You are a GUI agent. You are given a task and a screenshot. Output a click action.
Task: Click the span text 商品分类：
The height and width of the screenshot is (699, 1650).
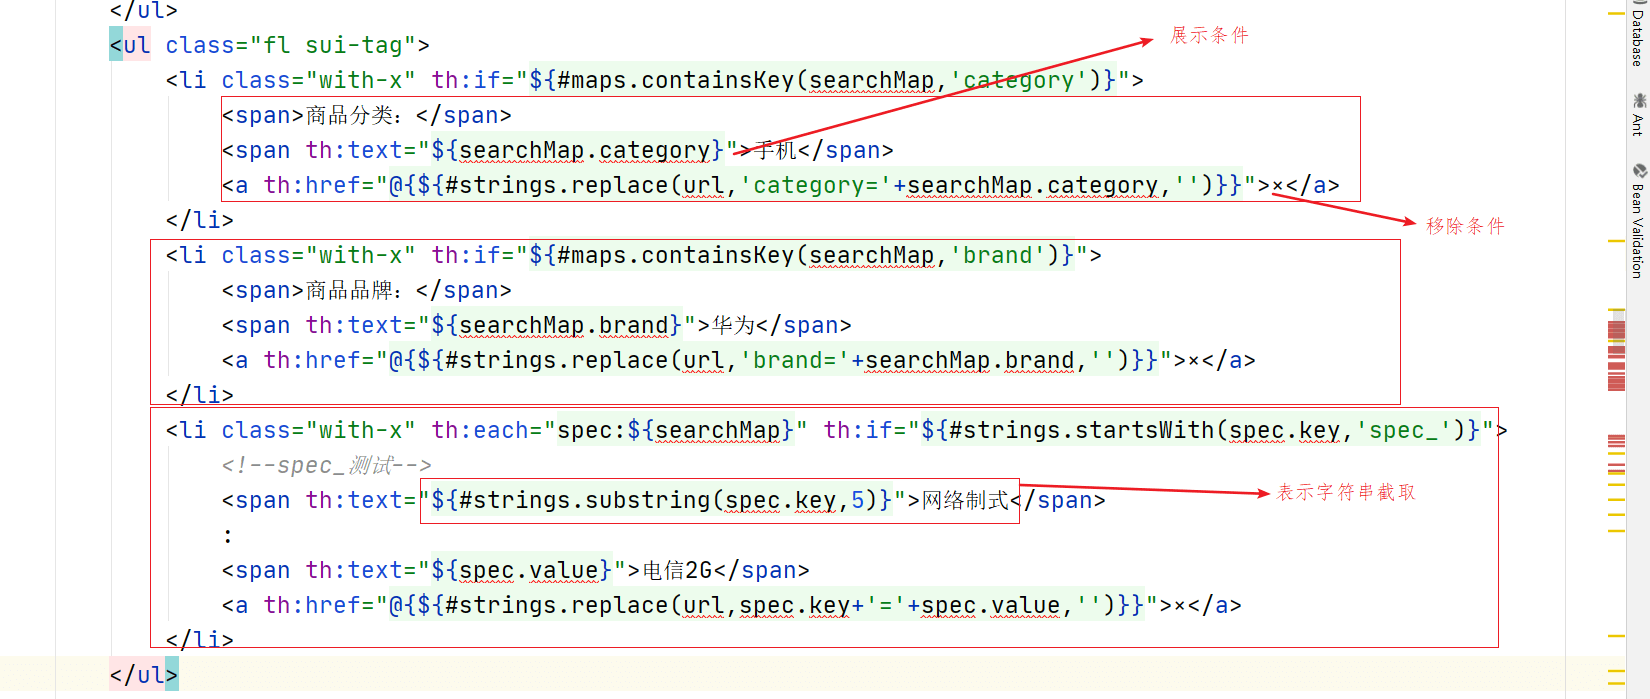(x=360, y=115)
